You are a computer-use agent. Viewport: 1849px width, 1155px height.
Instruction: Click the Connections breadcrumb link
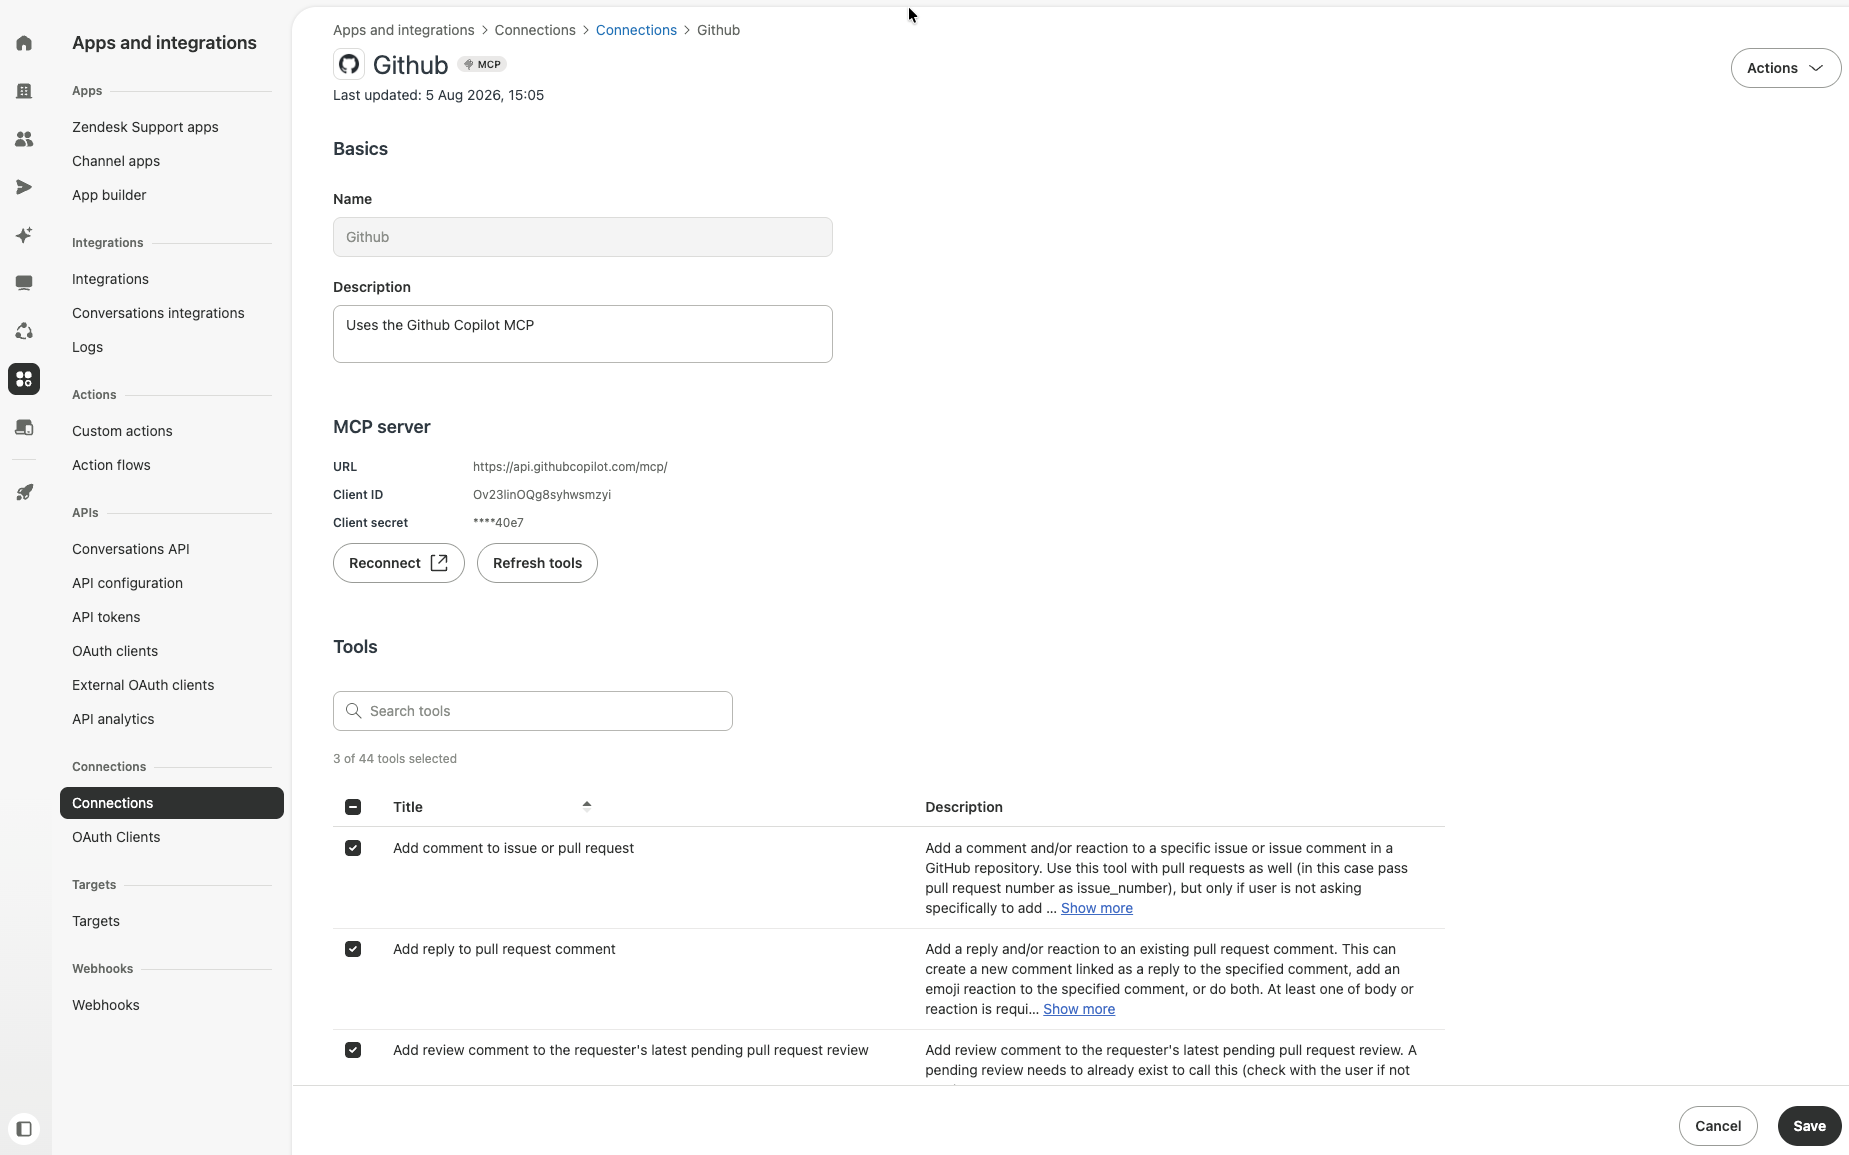(636, 30)
